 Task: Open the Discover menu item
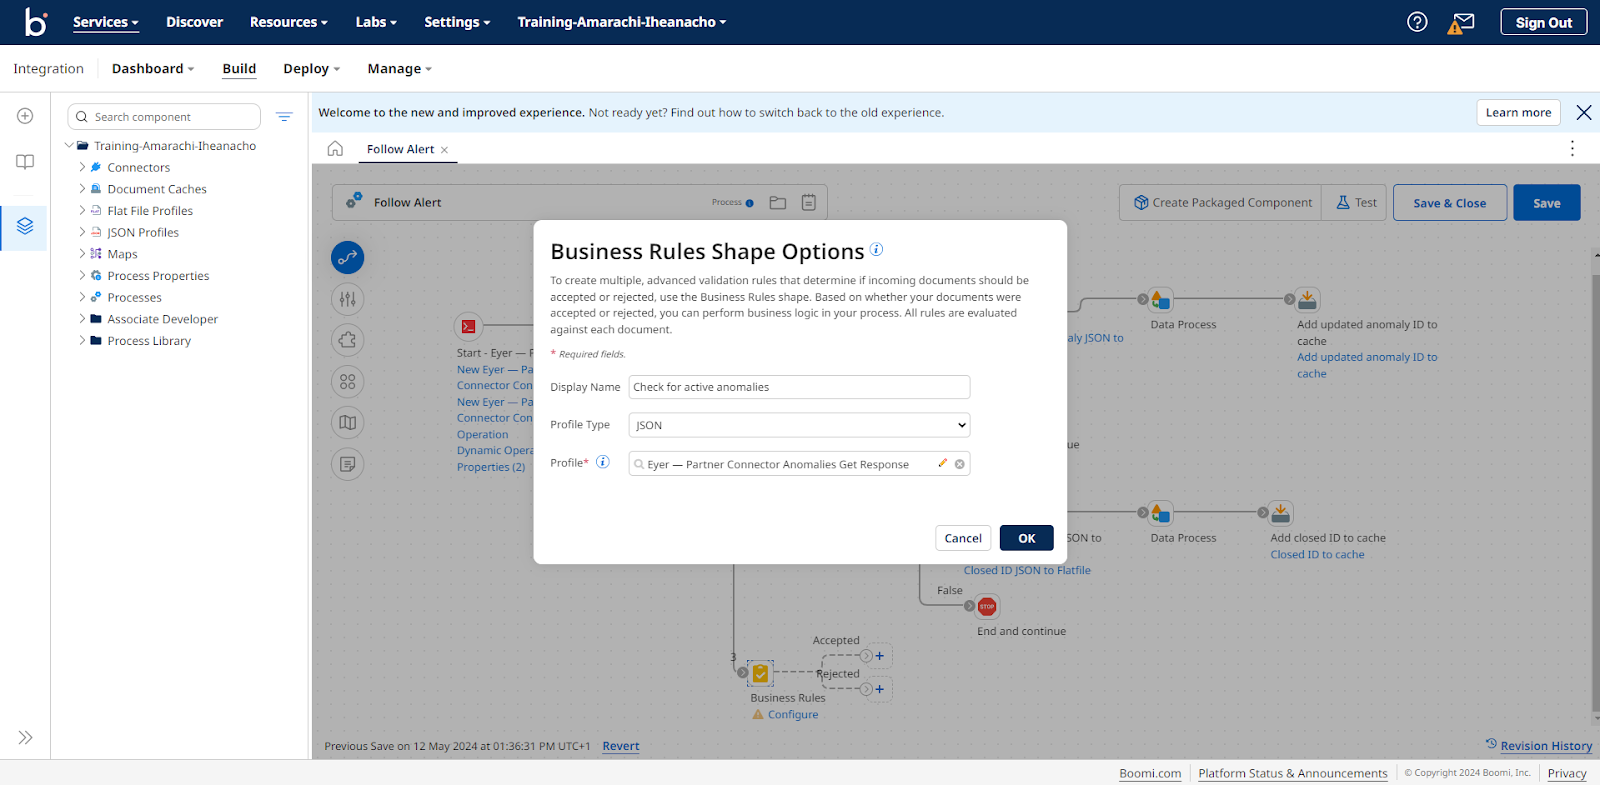[x=194, y=22]
